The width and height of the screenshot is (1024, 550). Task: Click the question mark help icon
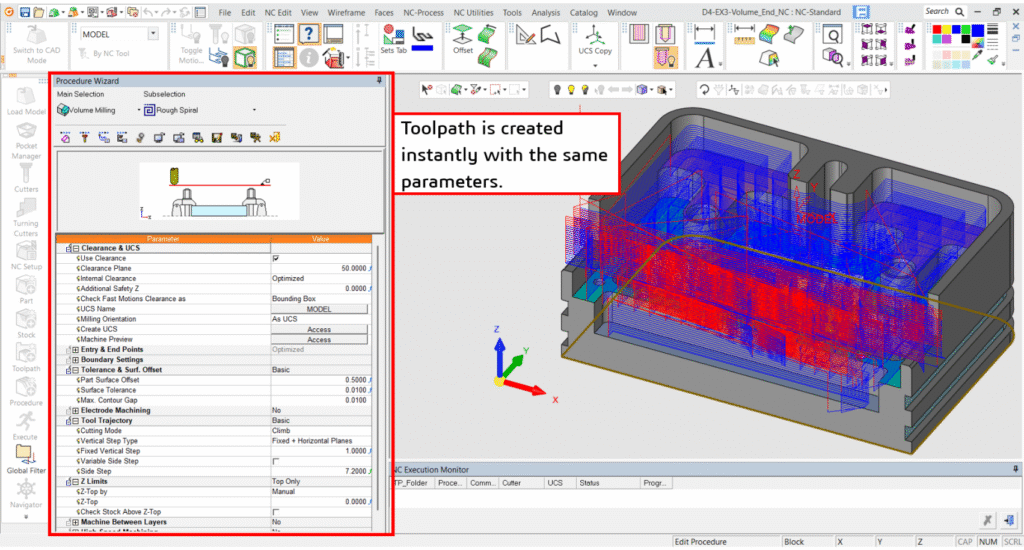pos(309,34)
